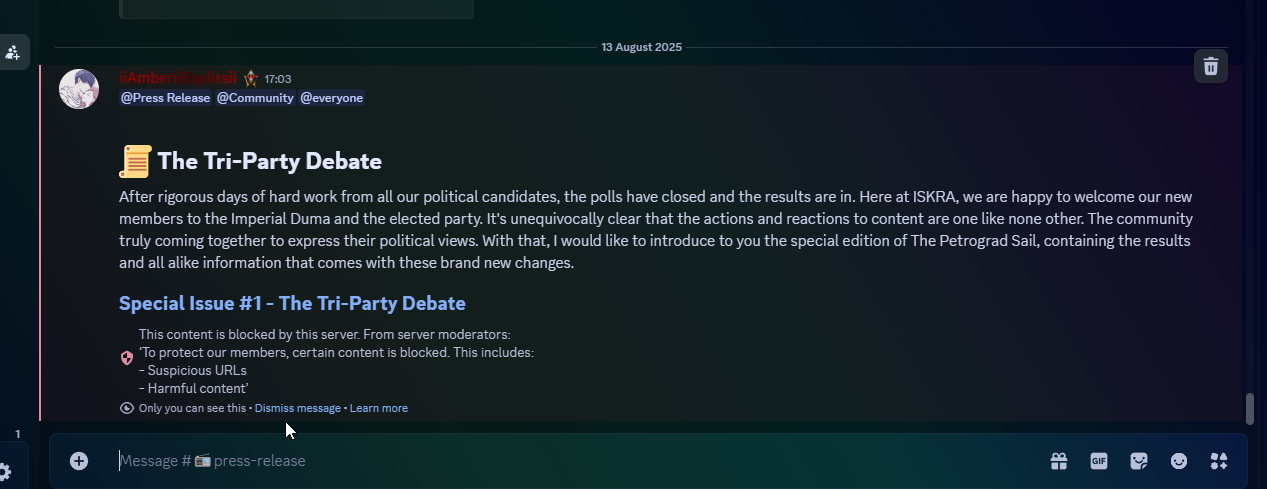1267x489 pixels.
Task: Click the plus attachment button
Action: (x=79, y=461)
